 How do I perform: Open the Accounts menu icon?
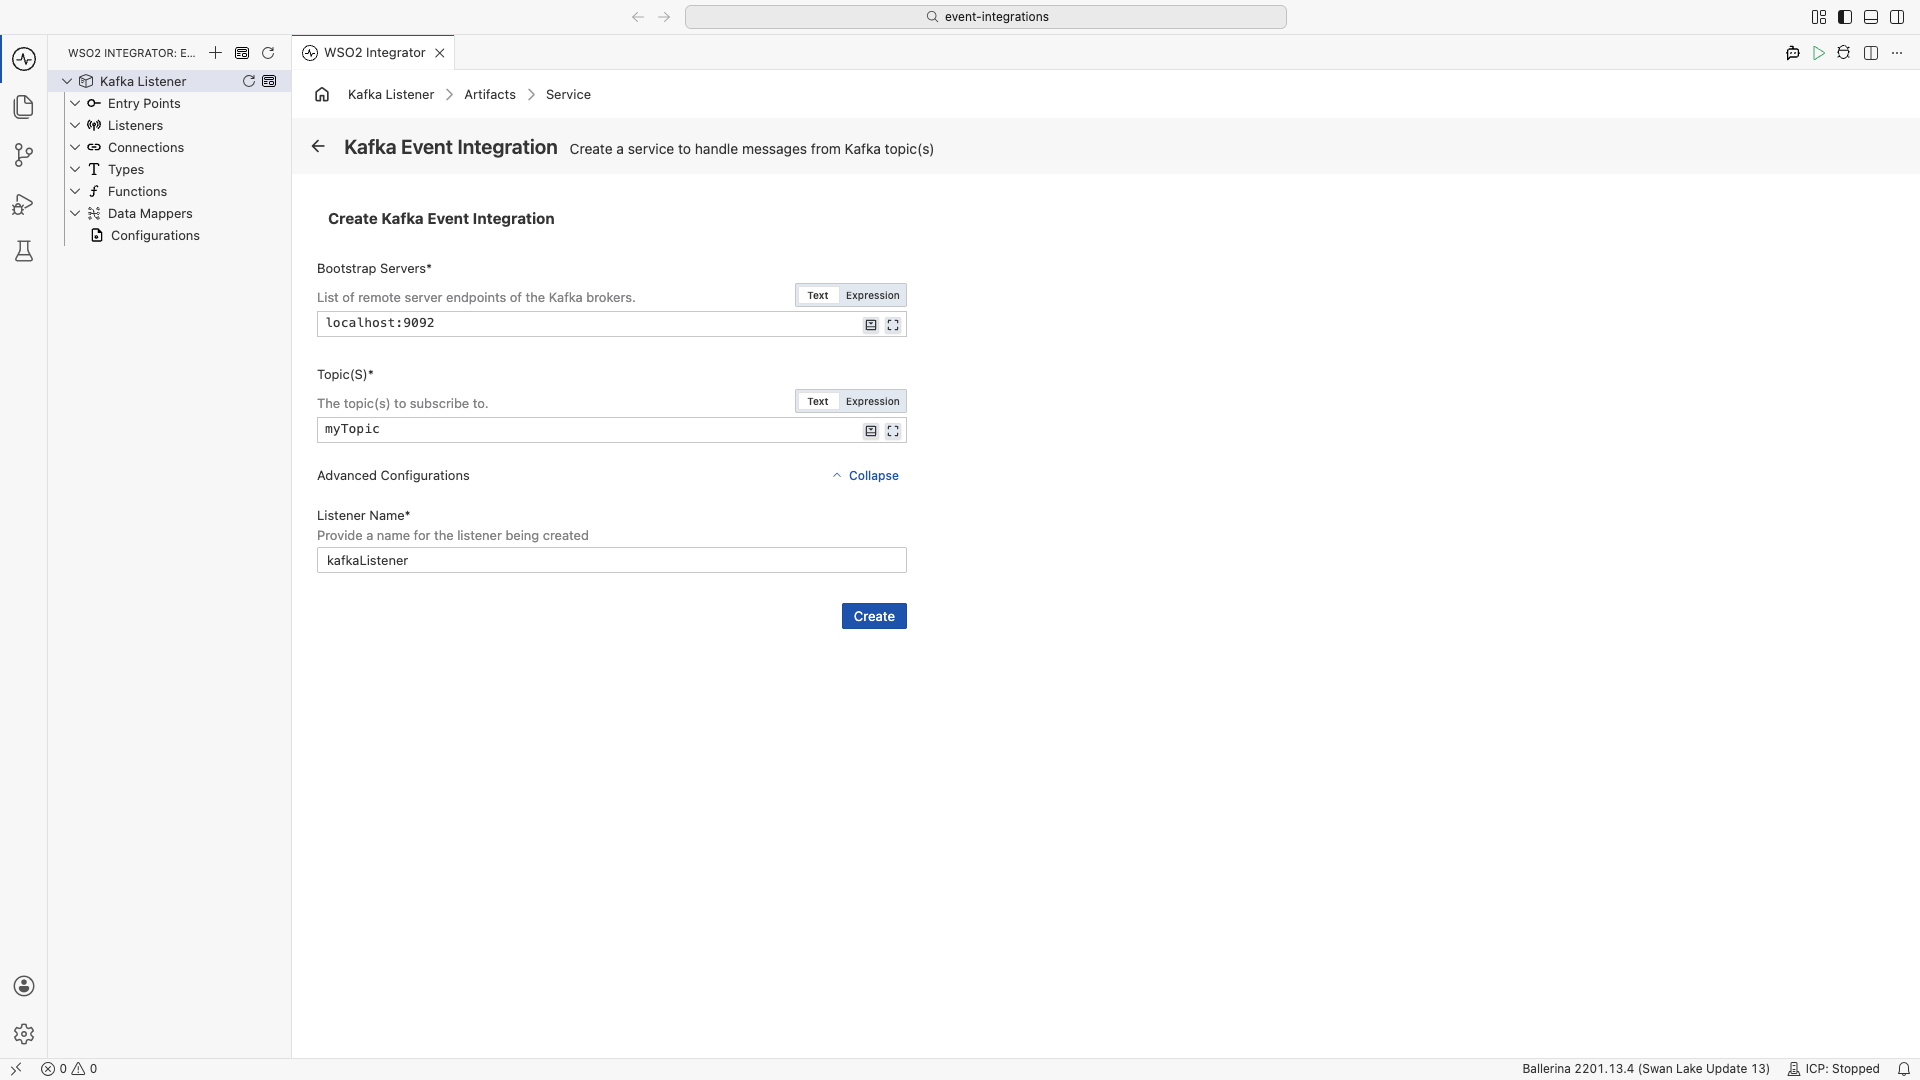pos(24,986)
